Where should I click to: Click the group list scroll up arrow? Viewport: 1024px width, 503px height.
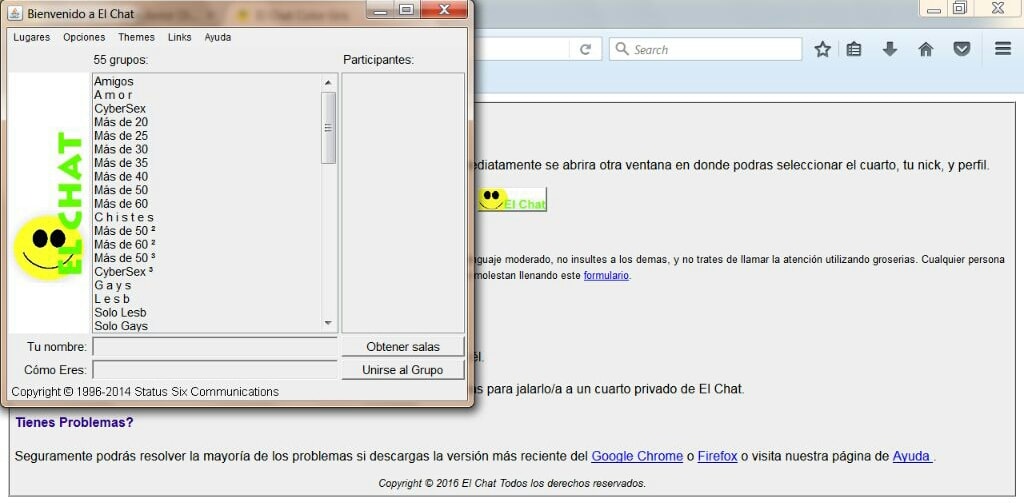pyautogui.click(x=328, y=82)
